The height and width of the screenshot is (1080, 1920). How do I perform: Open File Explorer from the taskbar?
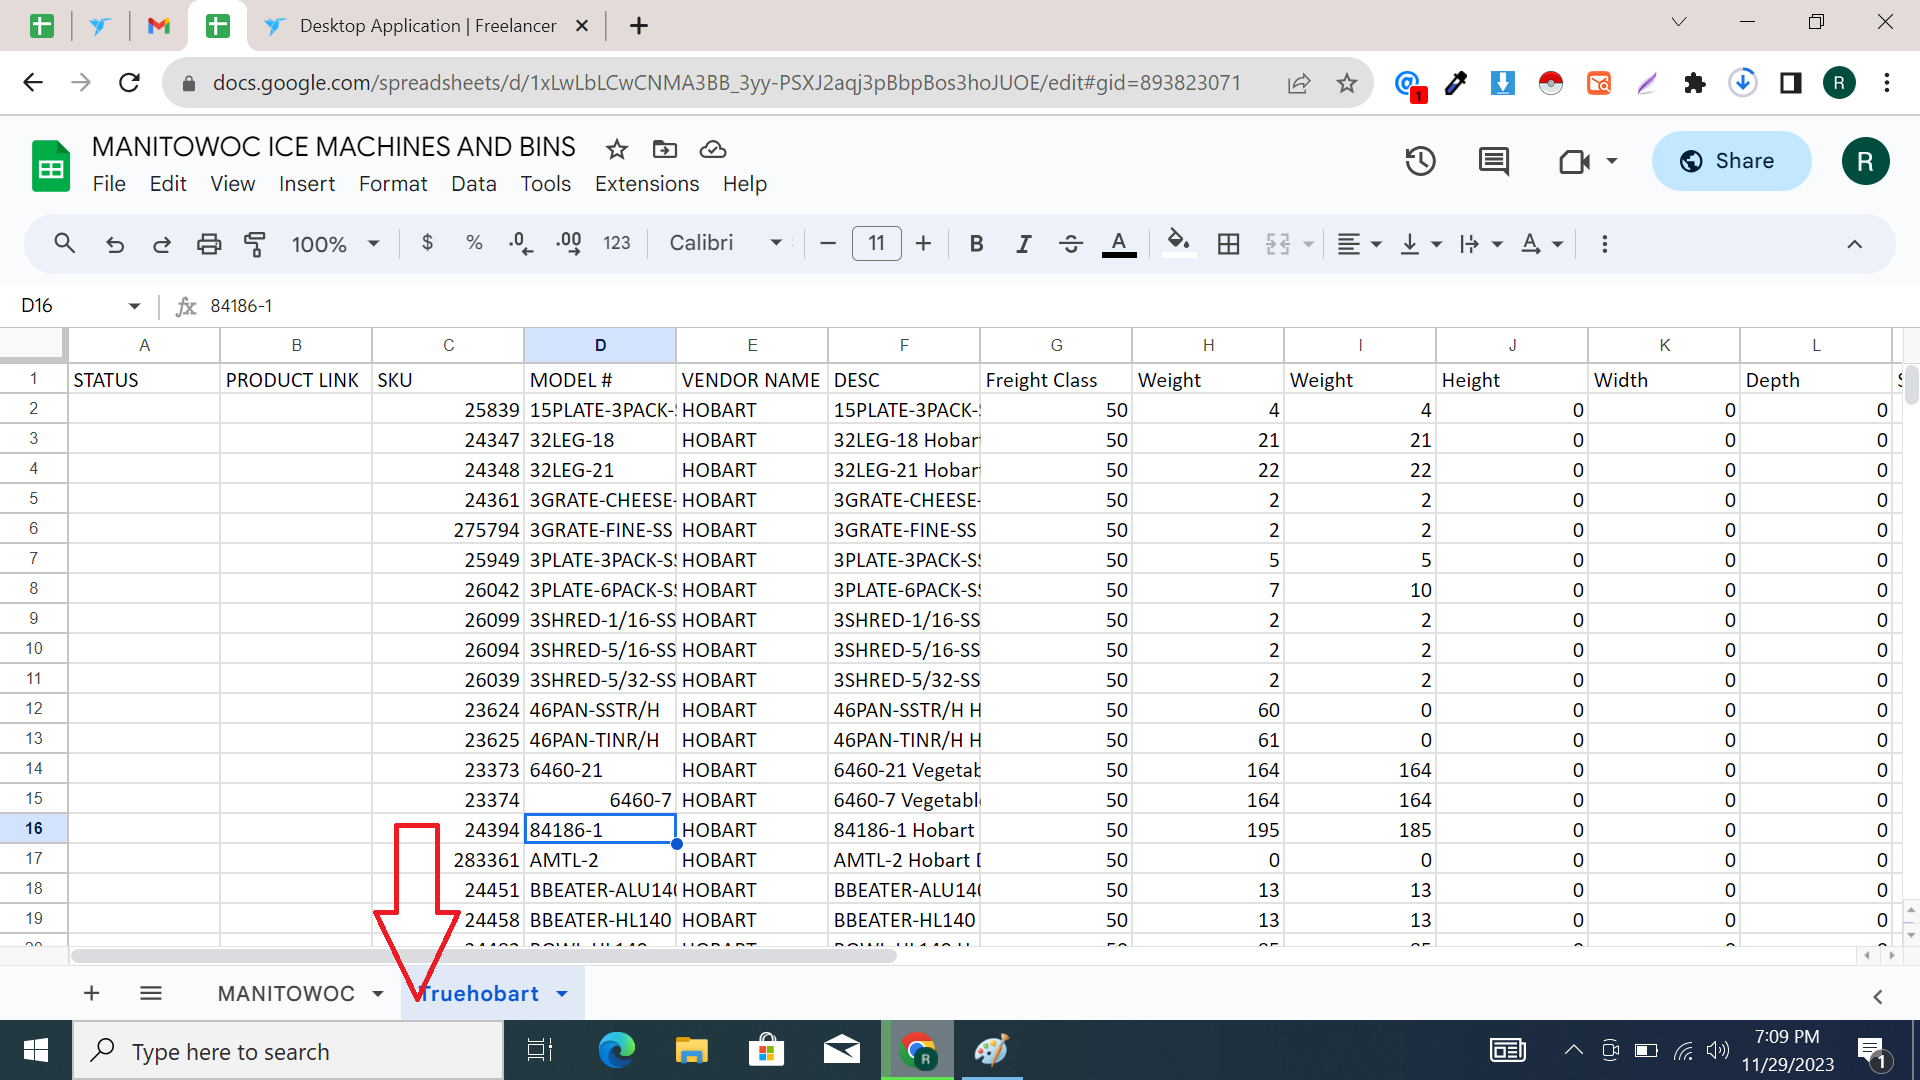[x=691, y=1050]
